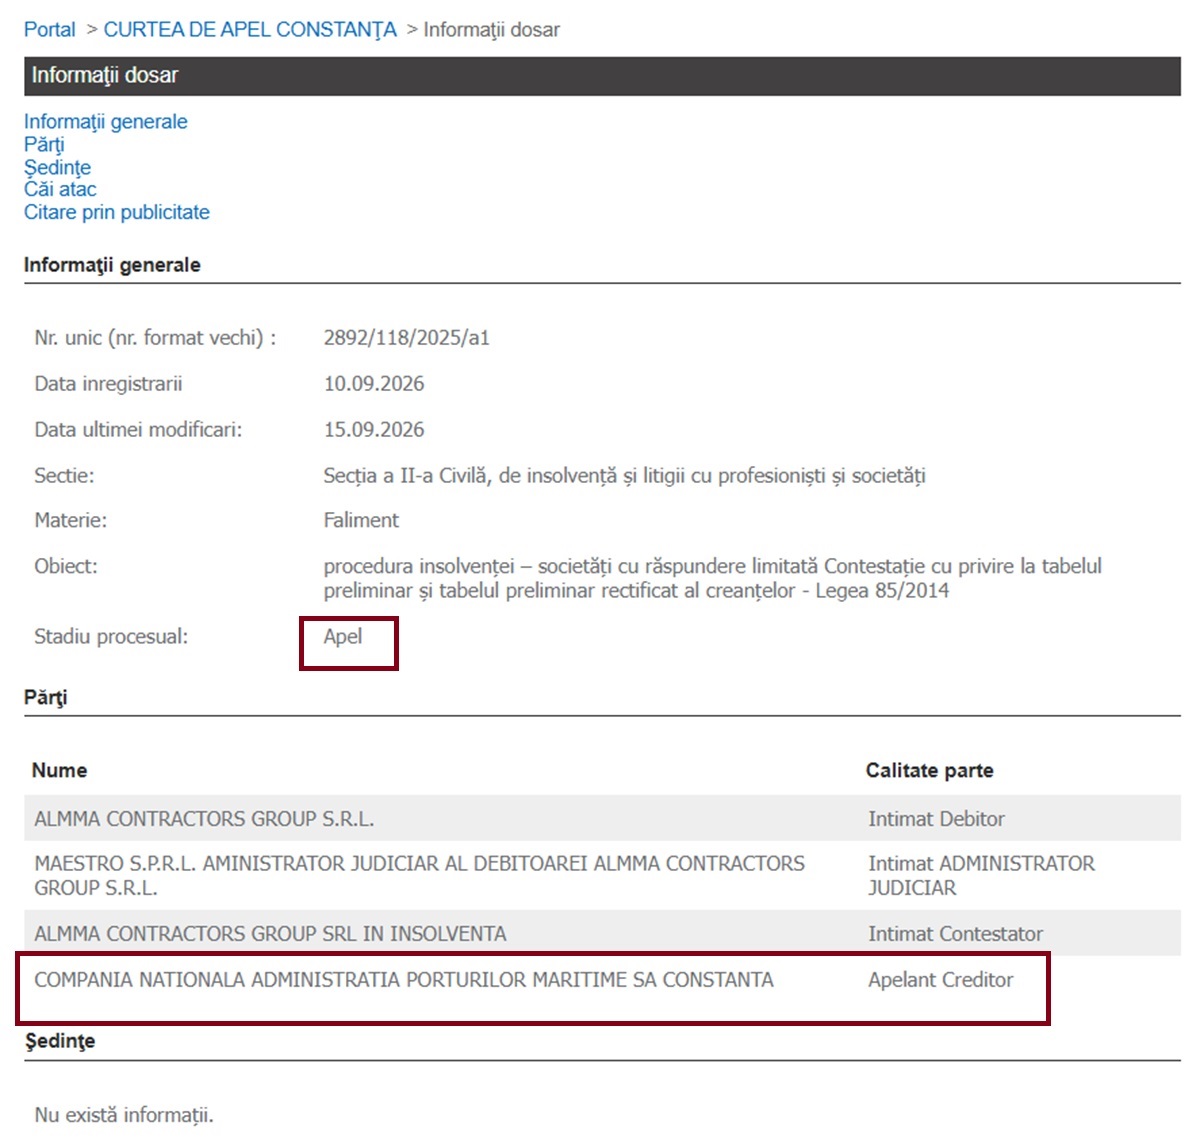The width and height of the screenshot is (1200, 1145).
Task: Click the Data inregistrarii label
Action: (x=108, y=384)
